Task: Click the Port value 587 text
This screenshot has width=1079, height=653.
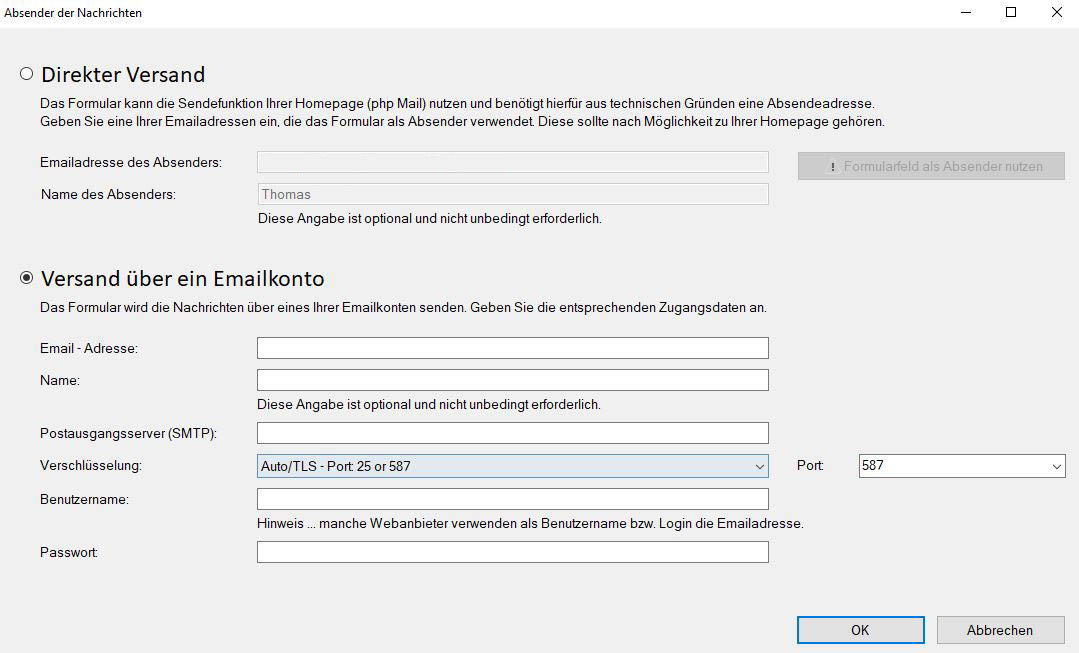Action: (873, 466)
